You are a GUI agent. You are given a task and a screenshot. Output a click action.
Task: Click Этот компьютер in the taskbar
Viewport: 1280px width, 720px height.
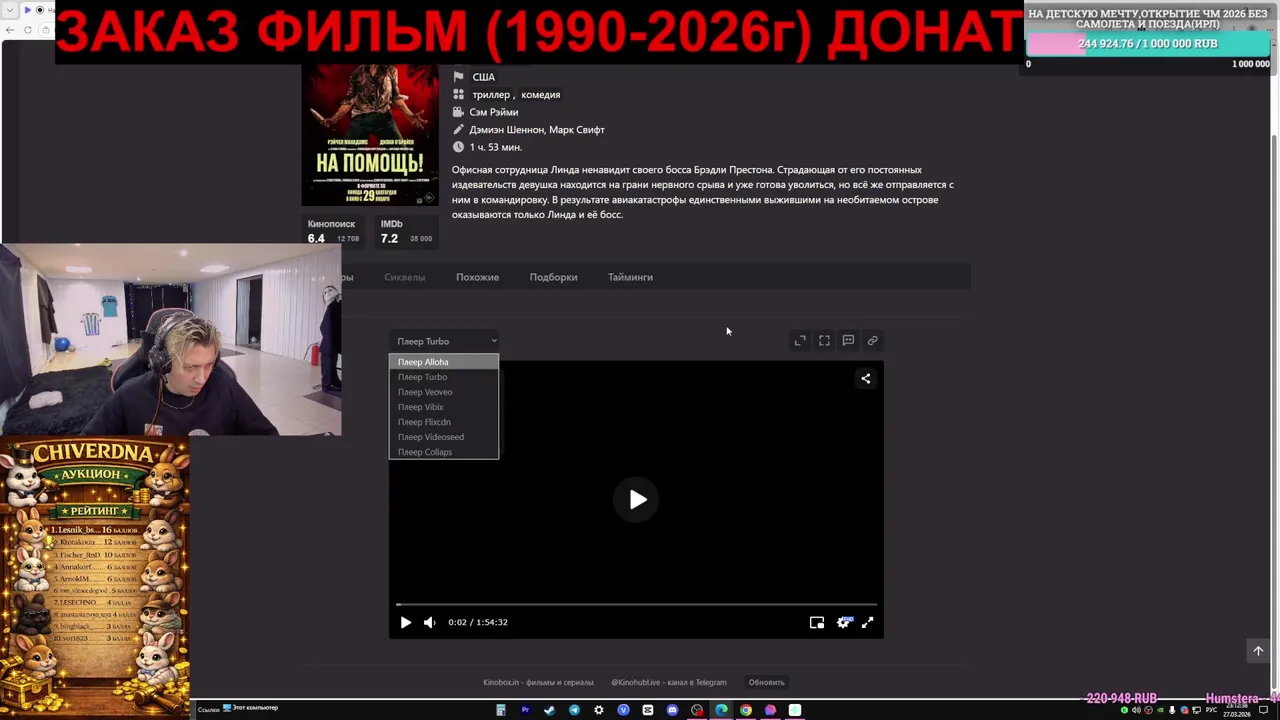click(x=250, y=708)
